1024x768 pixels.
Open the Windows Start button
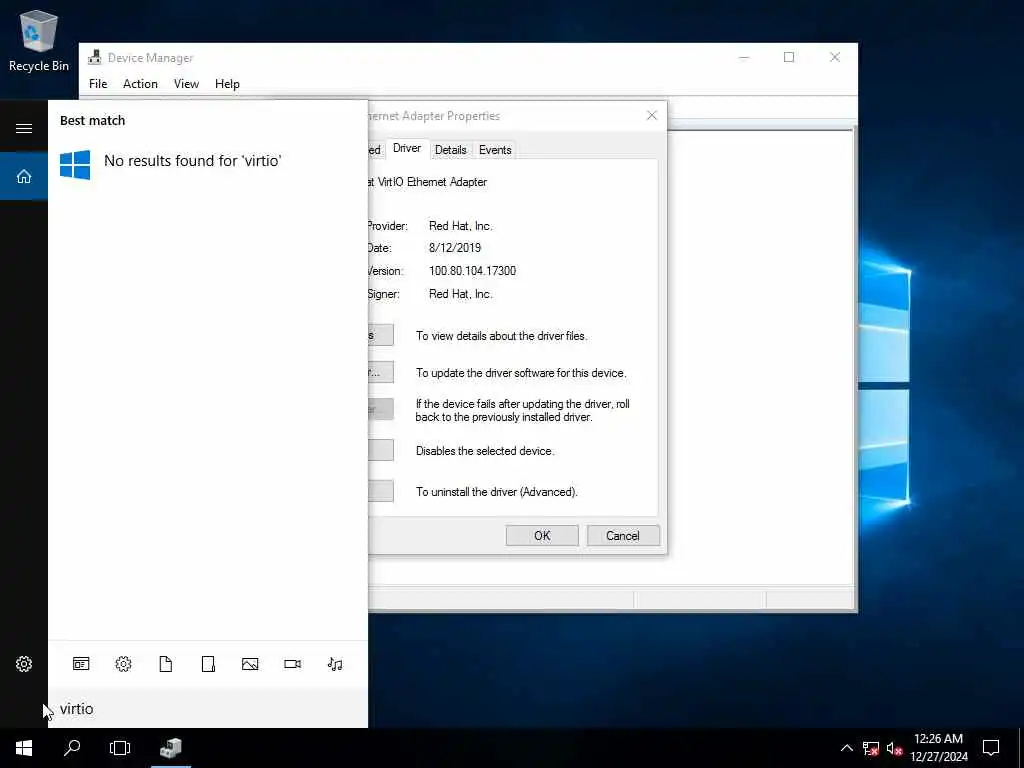click(x=24, y=748)
